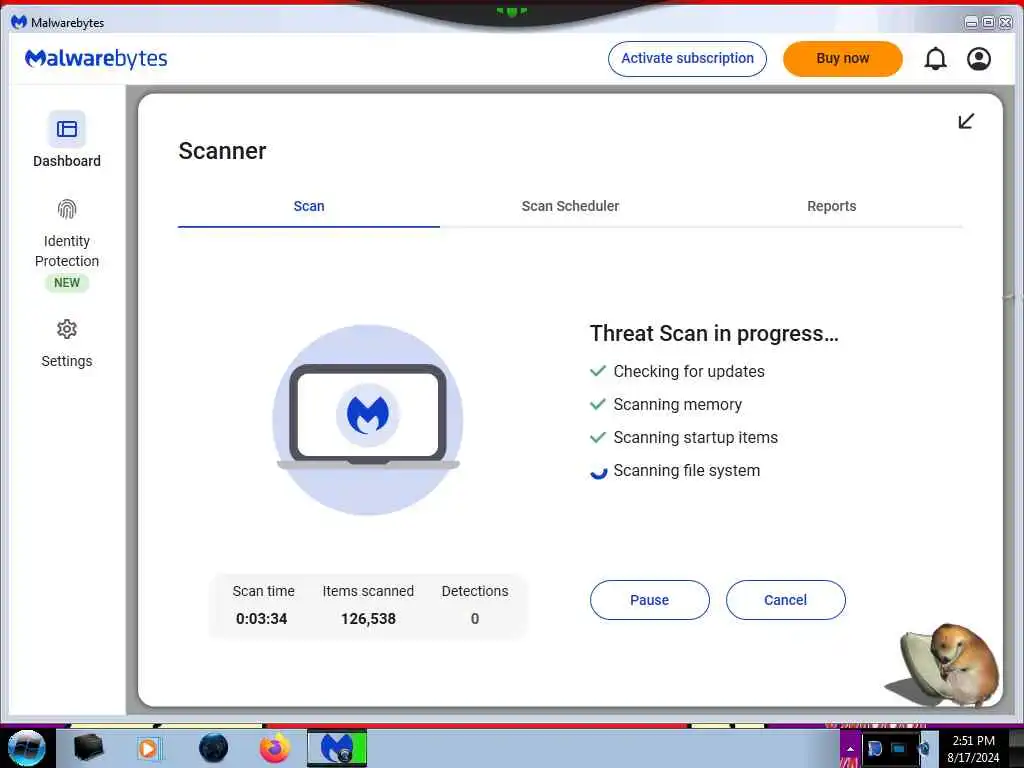Click the 'Checking for updates' status text
Viewport: 1024px width, 768px height.
click(x=689, y=372)
